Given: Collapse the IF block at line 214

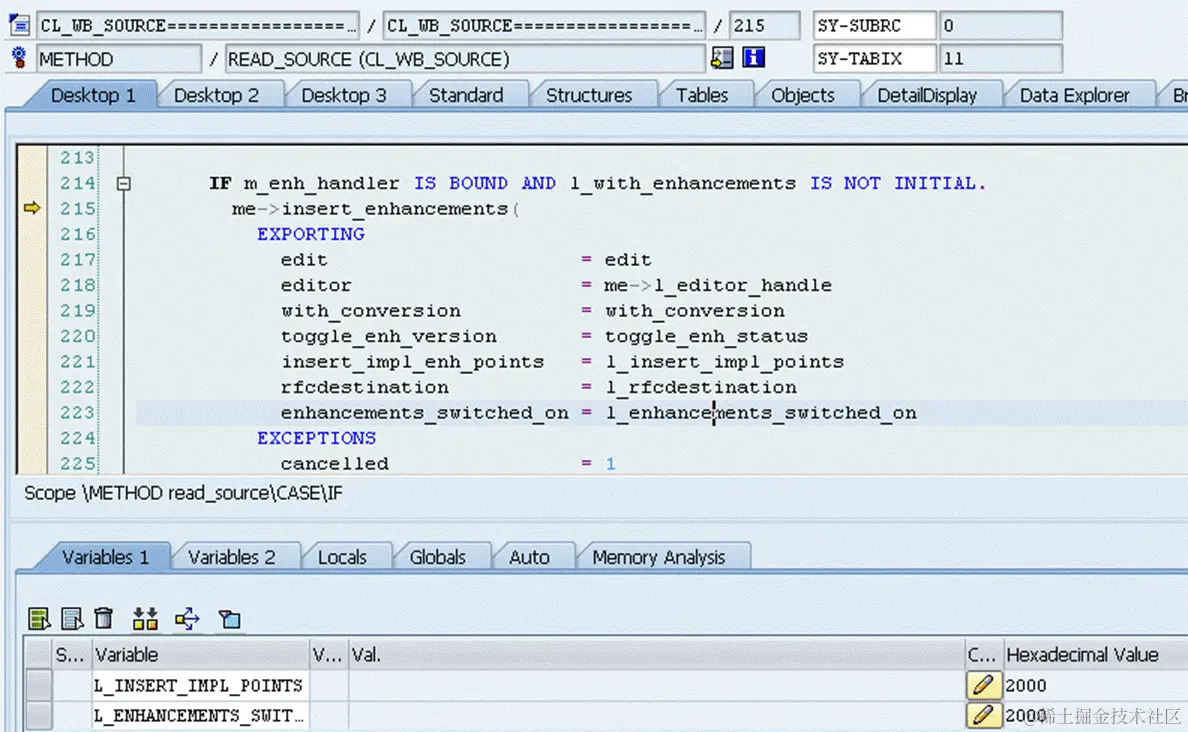Looking at the screenshot, I should tap(123, 183).
